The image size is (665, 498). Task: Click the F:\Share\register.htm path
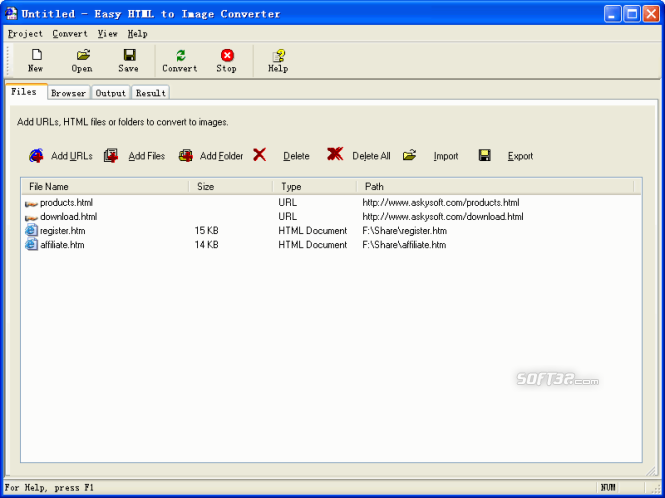click(x=405, y=231)
